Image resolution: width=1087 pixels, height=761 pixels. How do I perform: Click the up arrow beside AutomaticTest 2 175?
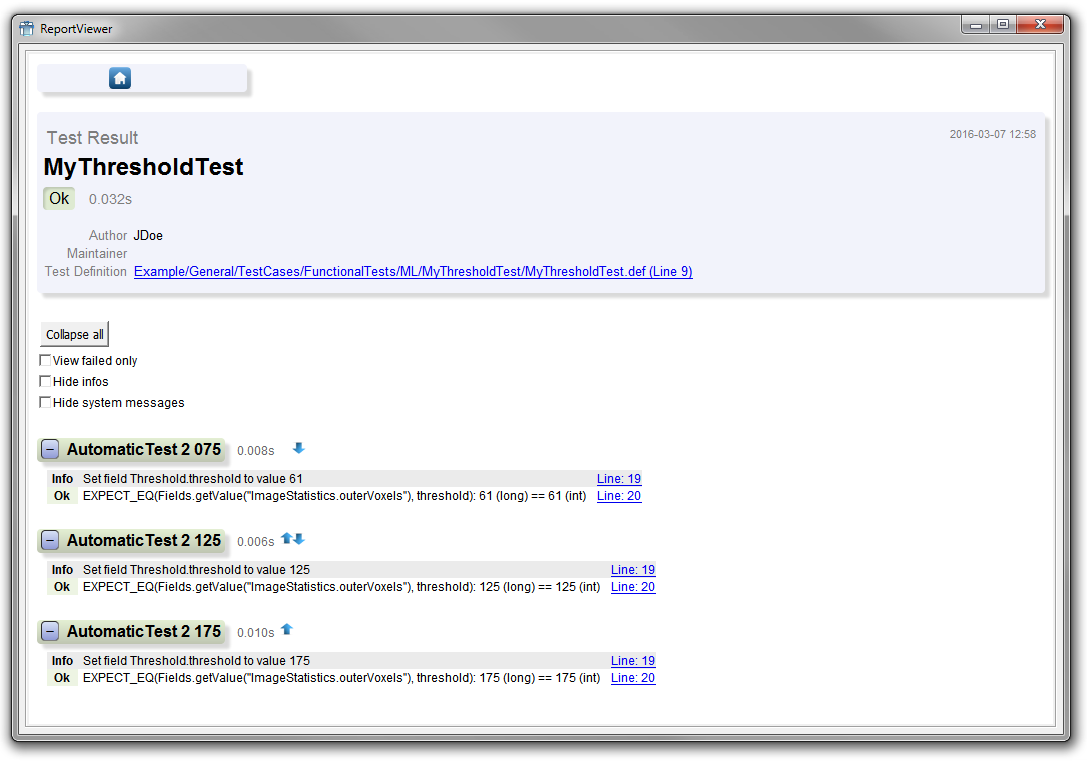coord(287,629)
